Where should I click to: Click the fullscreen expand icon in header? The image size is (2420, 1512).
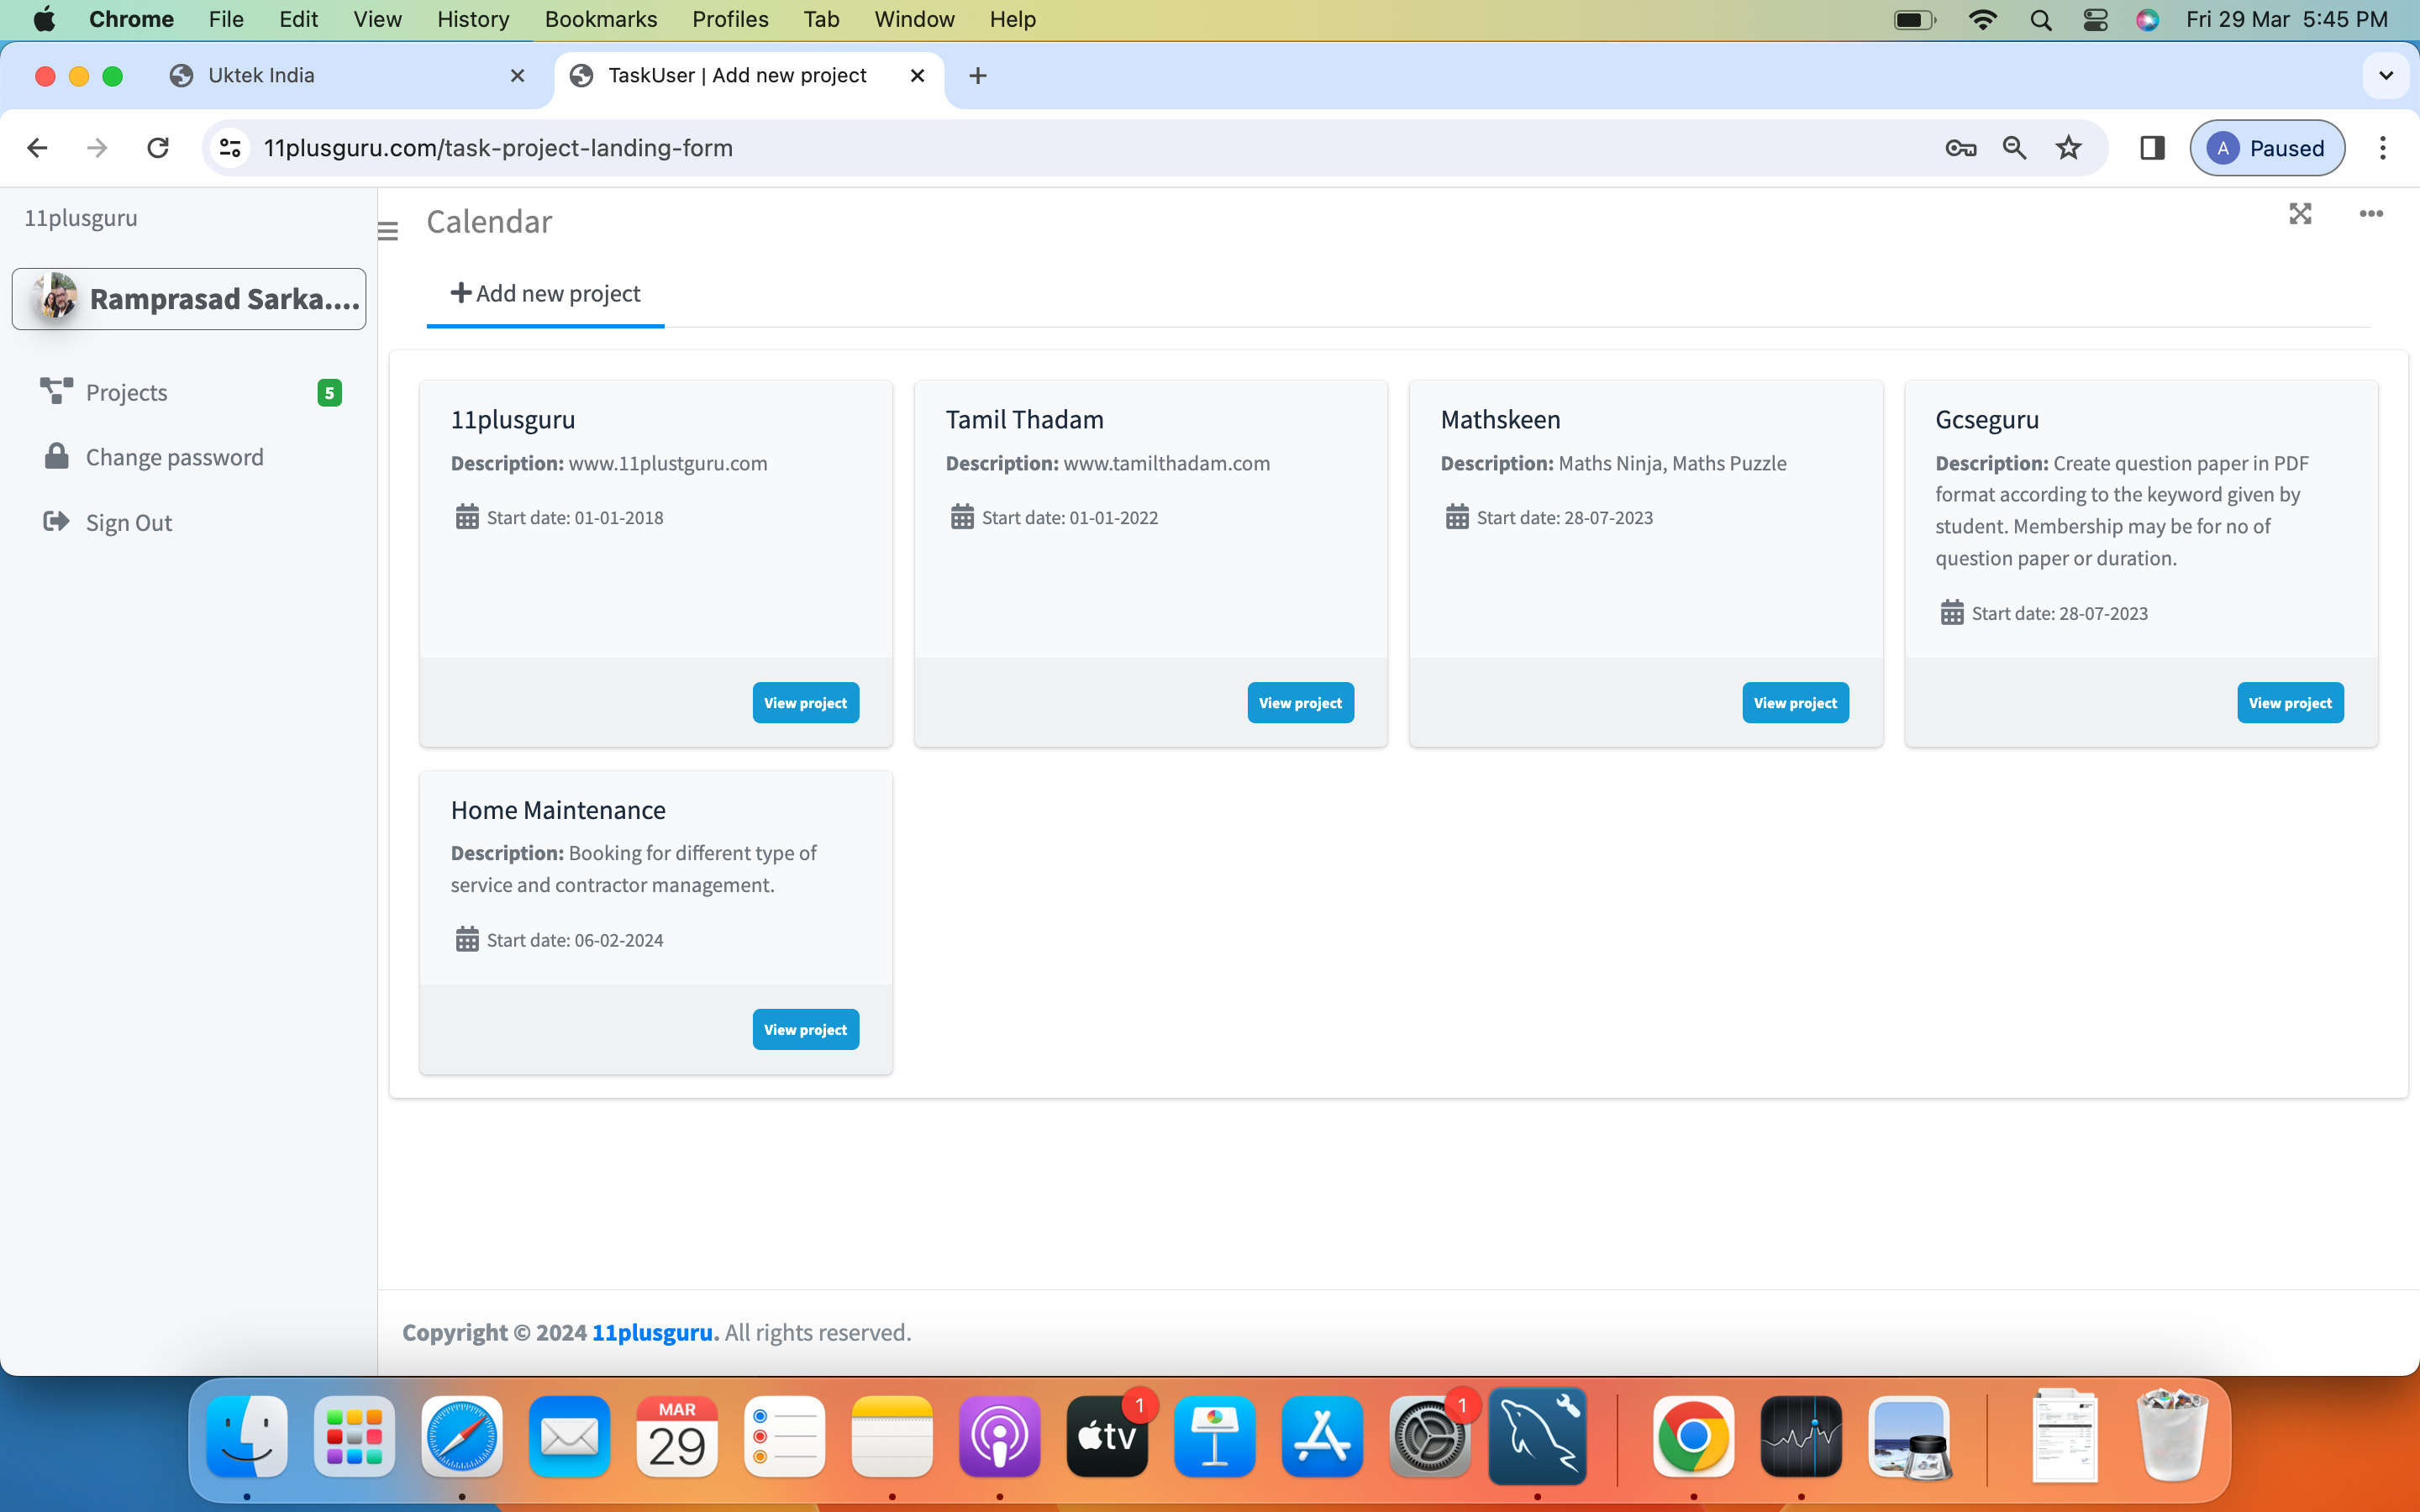2300,214
